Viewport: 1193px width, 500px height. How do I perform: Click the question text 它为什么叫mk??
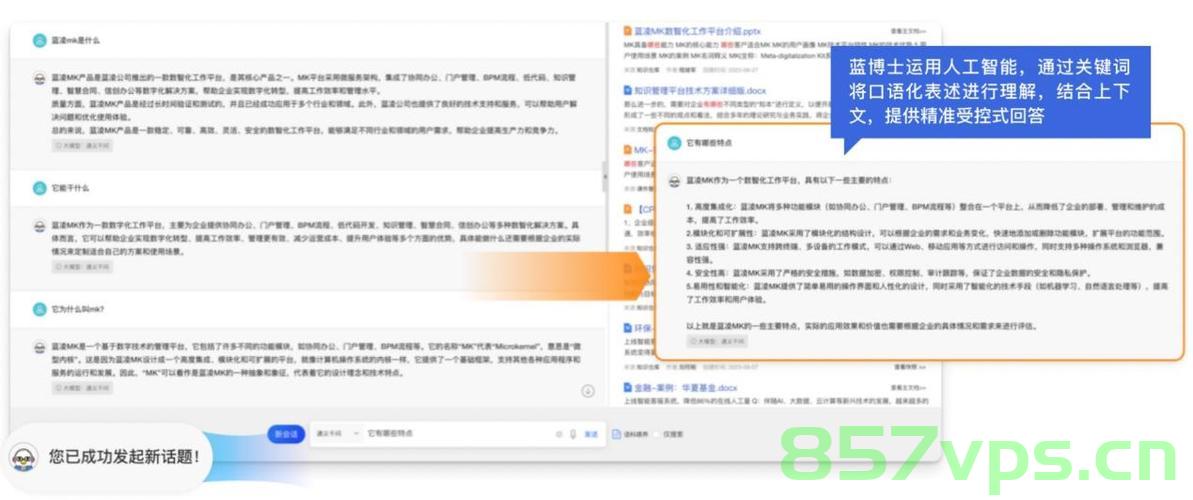click(78, 309)
